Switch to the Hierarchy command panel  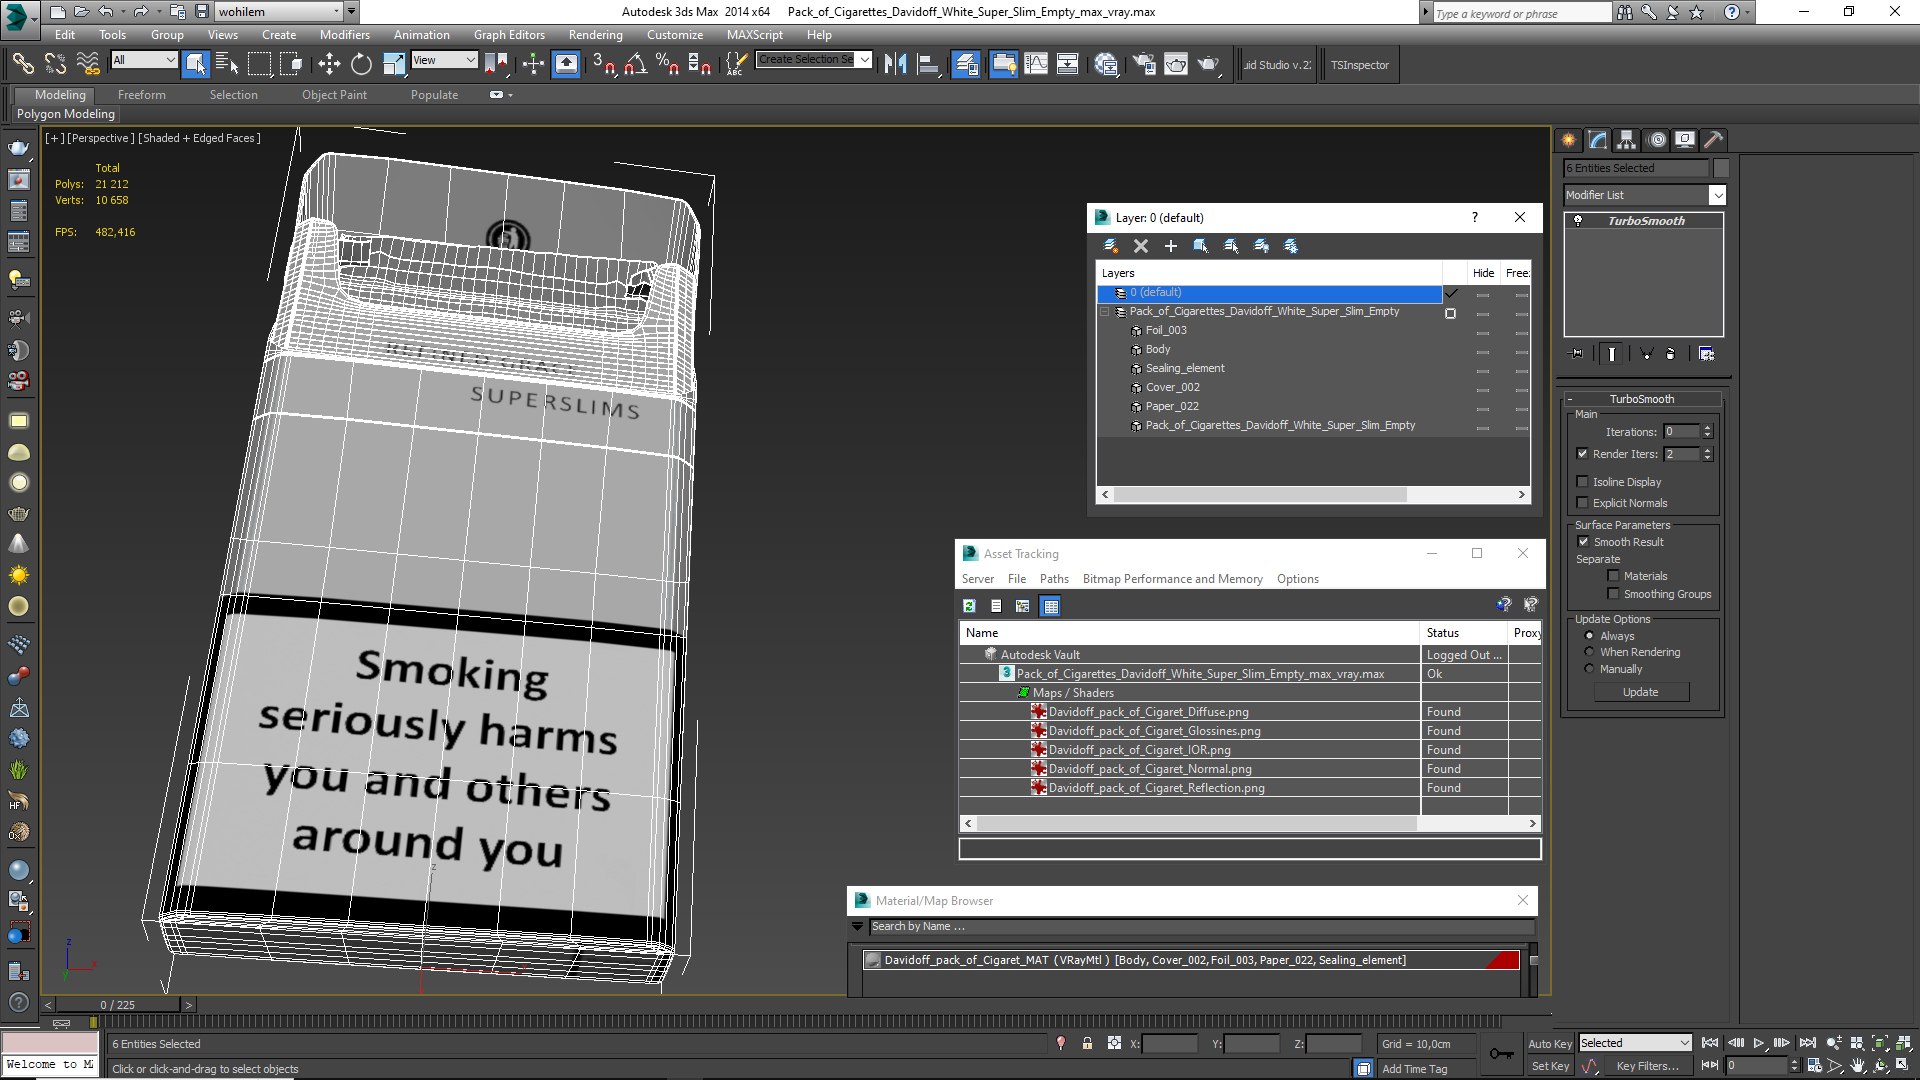[x=1627, y=140]
